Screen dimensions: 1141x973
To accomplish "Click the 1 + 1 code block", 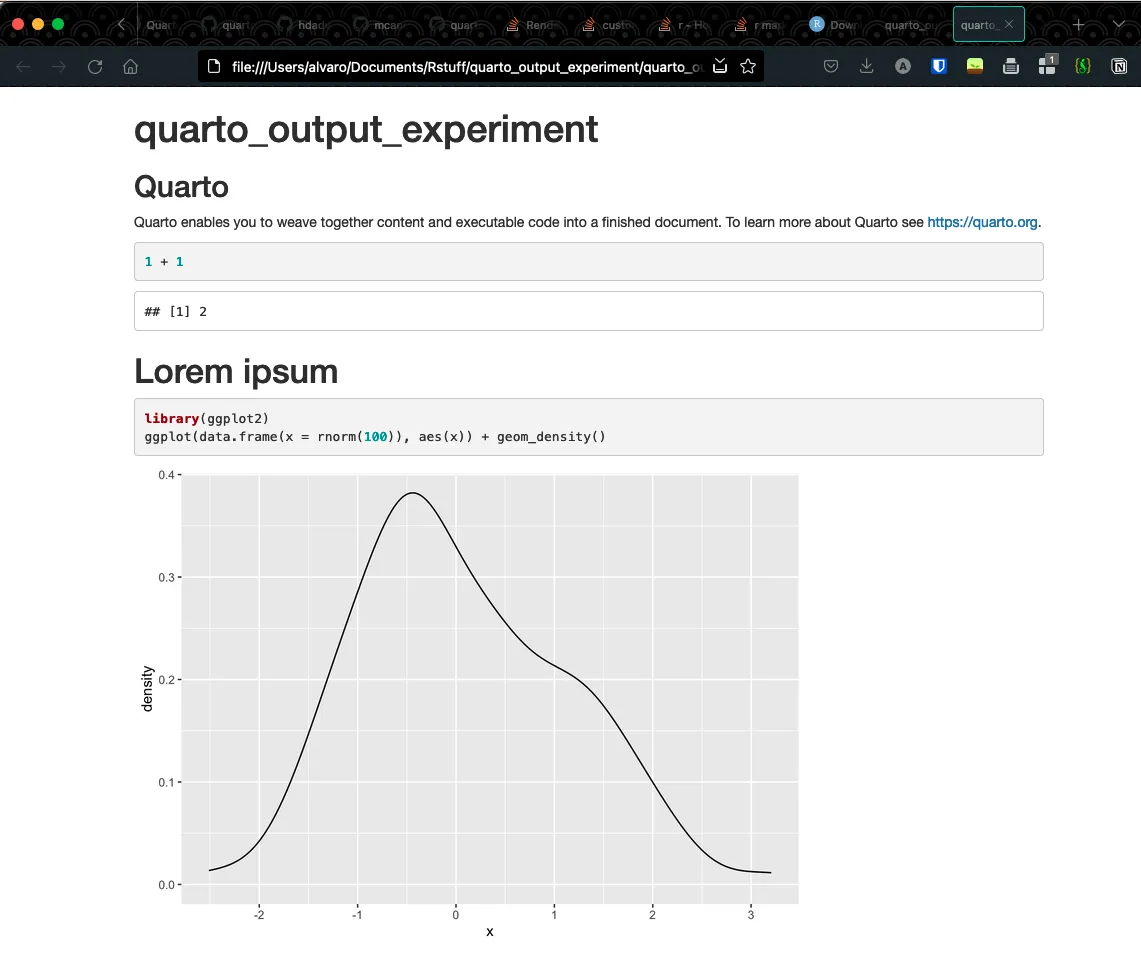I will [x=589, y=262].
